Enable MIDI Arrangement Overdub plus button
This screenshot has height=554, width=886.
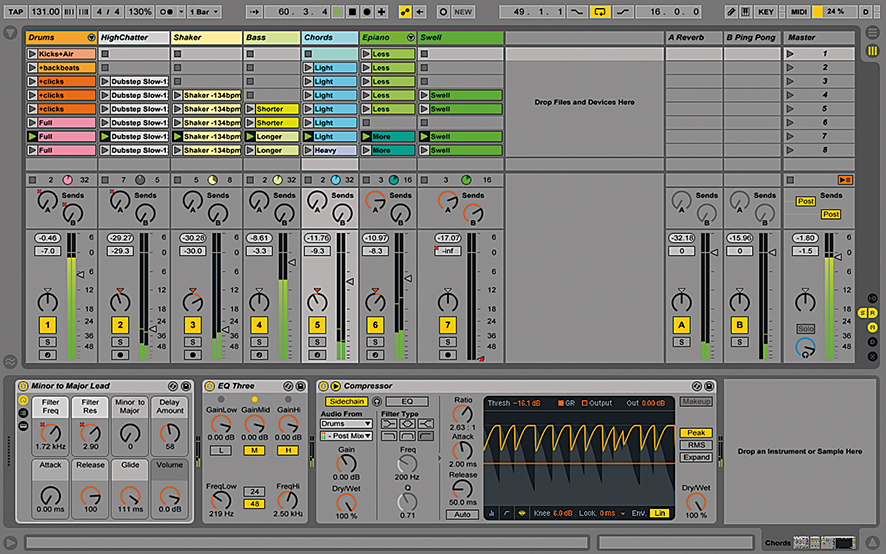click(x=381, y=11)
